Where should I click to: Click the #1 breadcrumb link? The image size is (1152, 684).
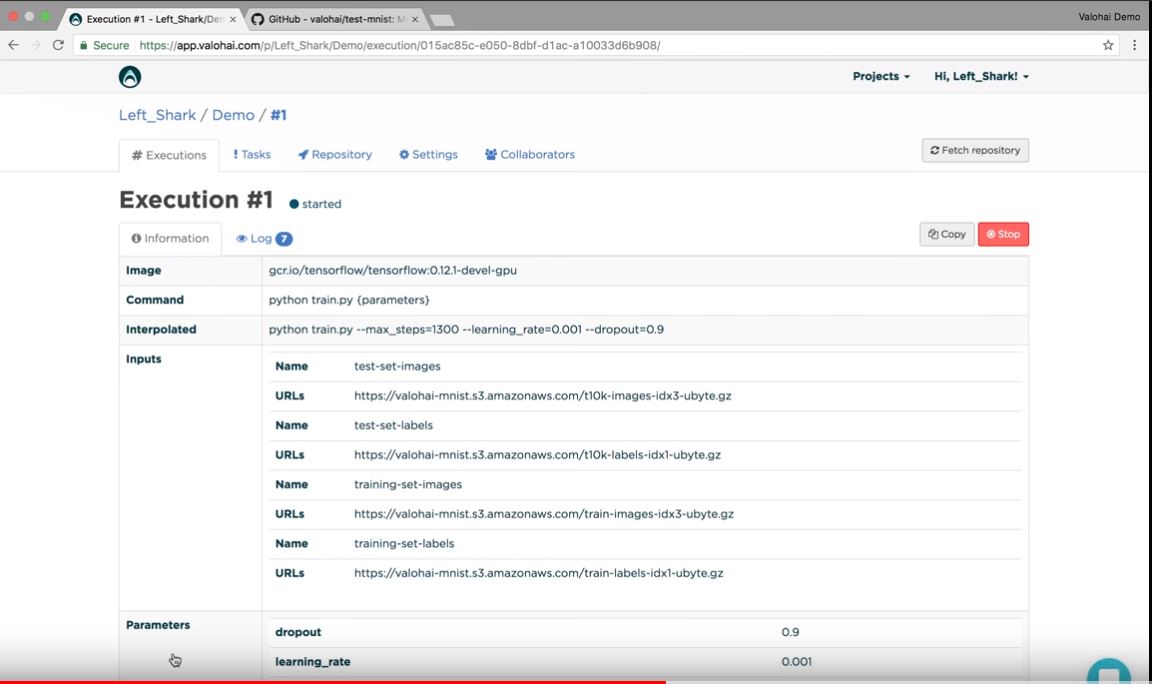(278, 115)
